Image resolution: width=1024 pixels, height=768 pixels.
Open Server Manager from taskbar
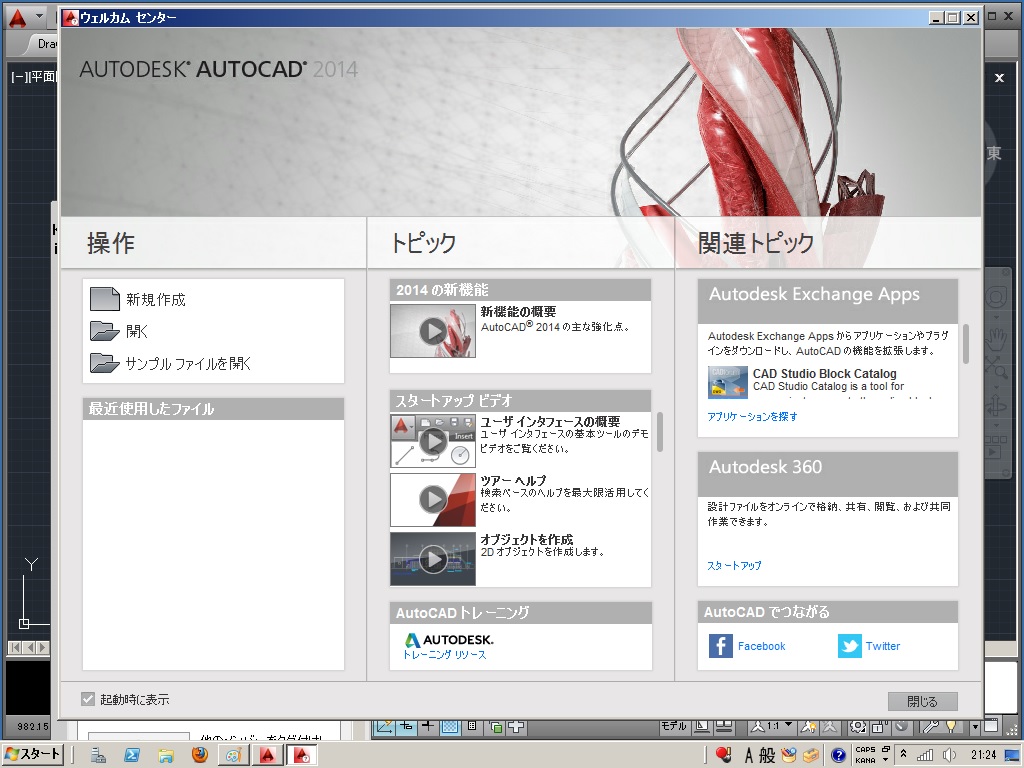(x=98, y=756)
